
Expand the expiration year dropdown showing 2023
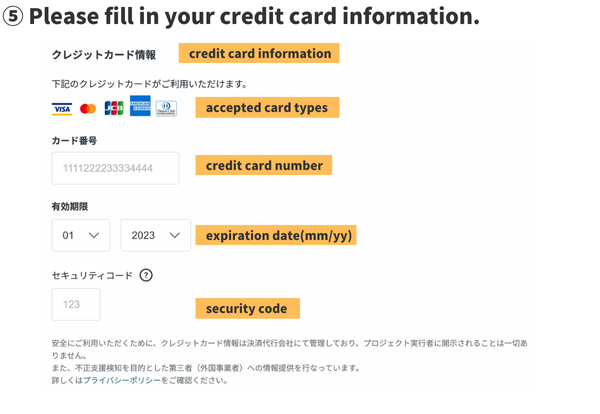click(155, 236)
